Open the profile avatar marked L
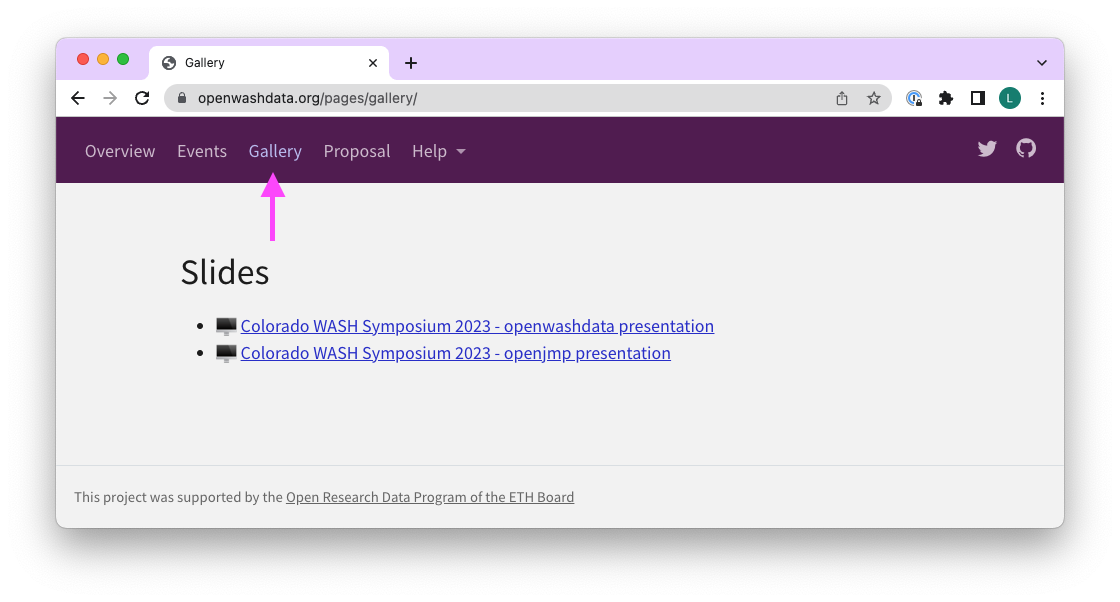Screen dimensions: 1120x602 [1009, 98]
